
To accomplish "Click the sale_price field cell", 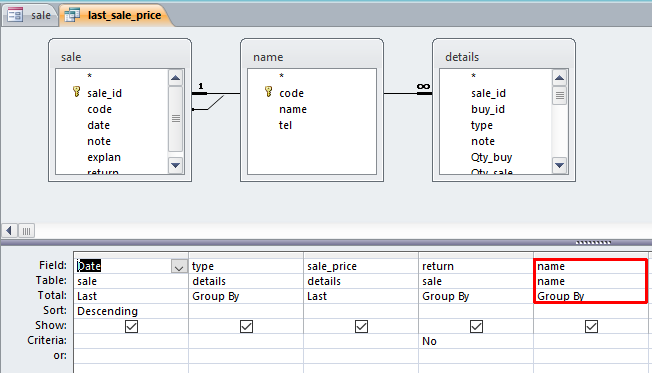I will pyautogui.click(x=361, y=266).
